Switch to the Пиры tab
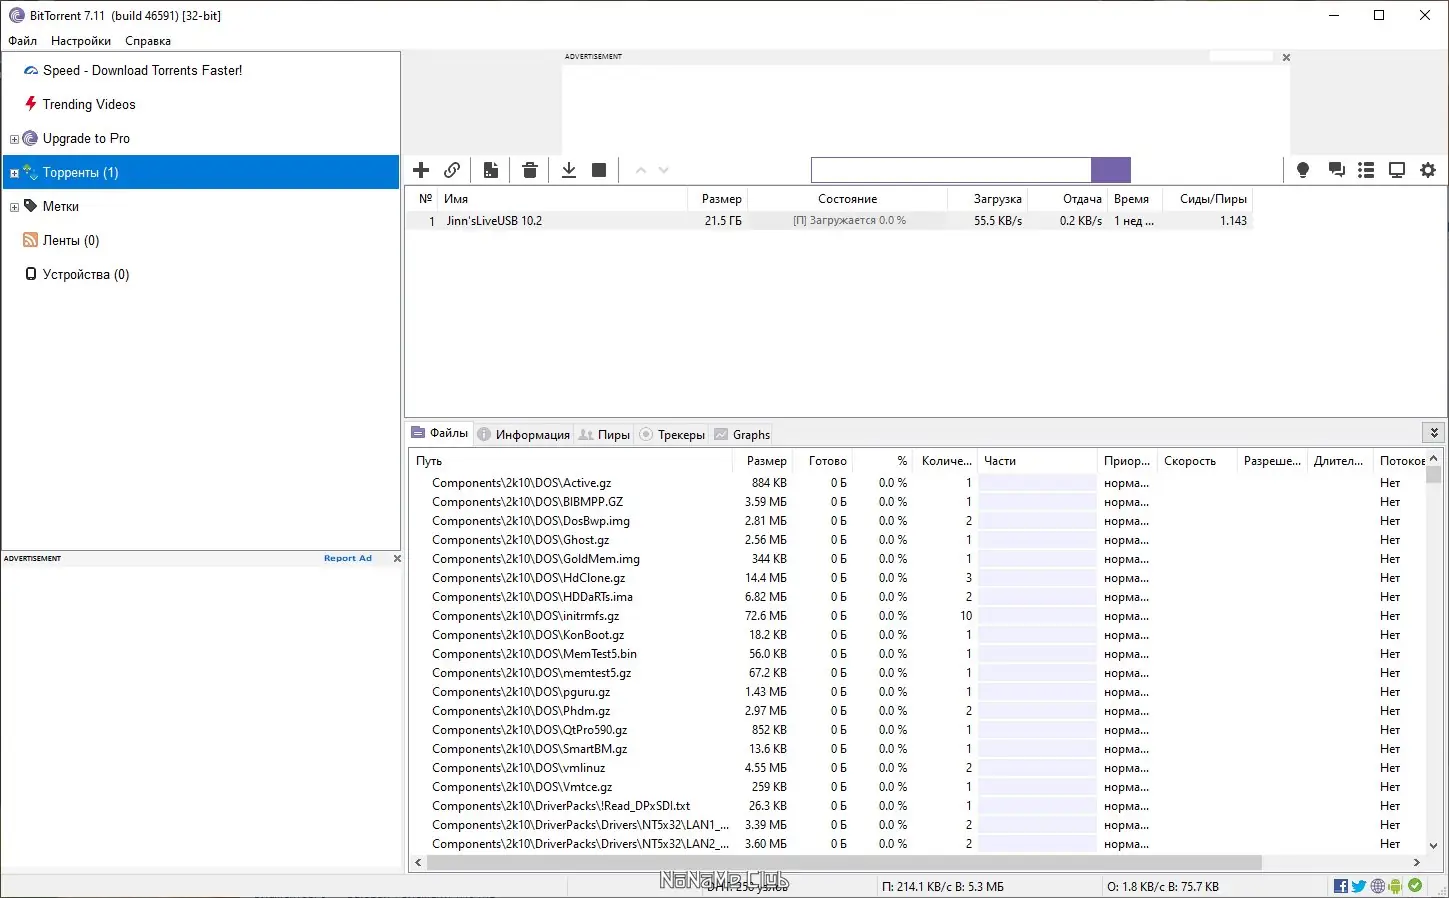The width and height of the screenshot is (1449, 898). click(604, 434)
